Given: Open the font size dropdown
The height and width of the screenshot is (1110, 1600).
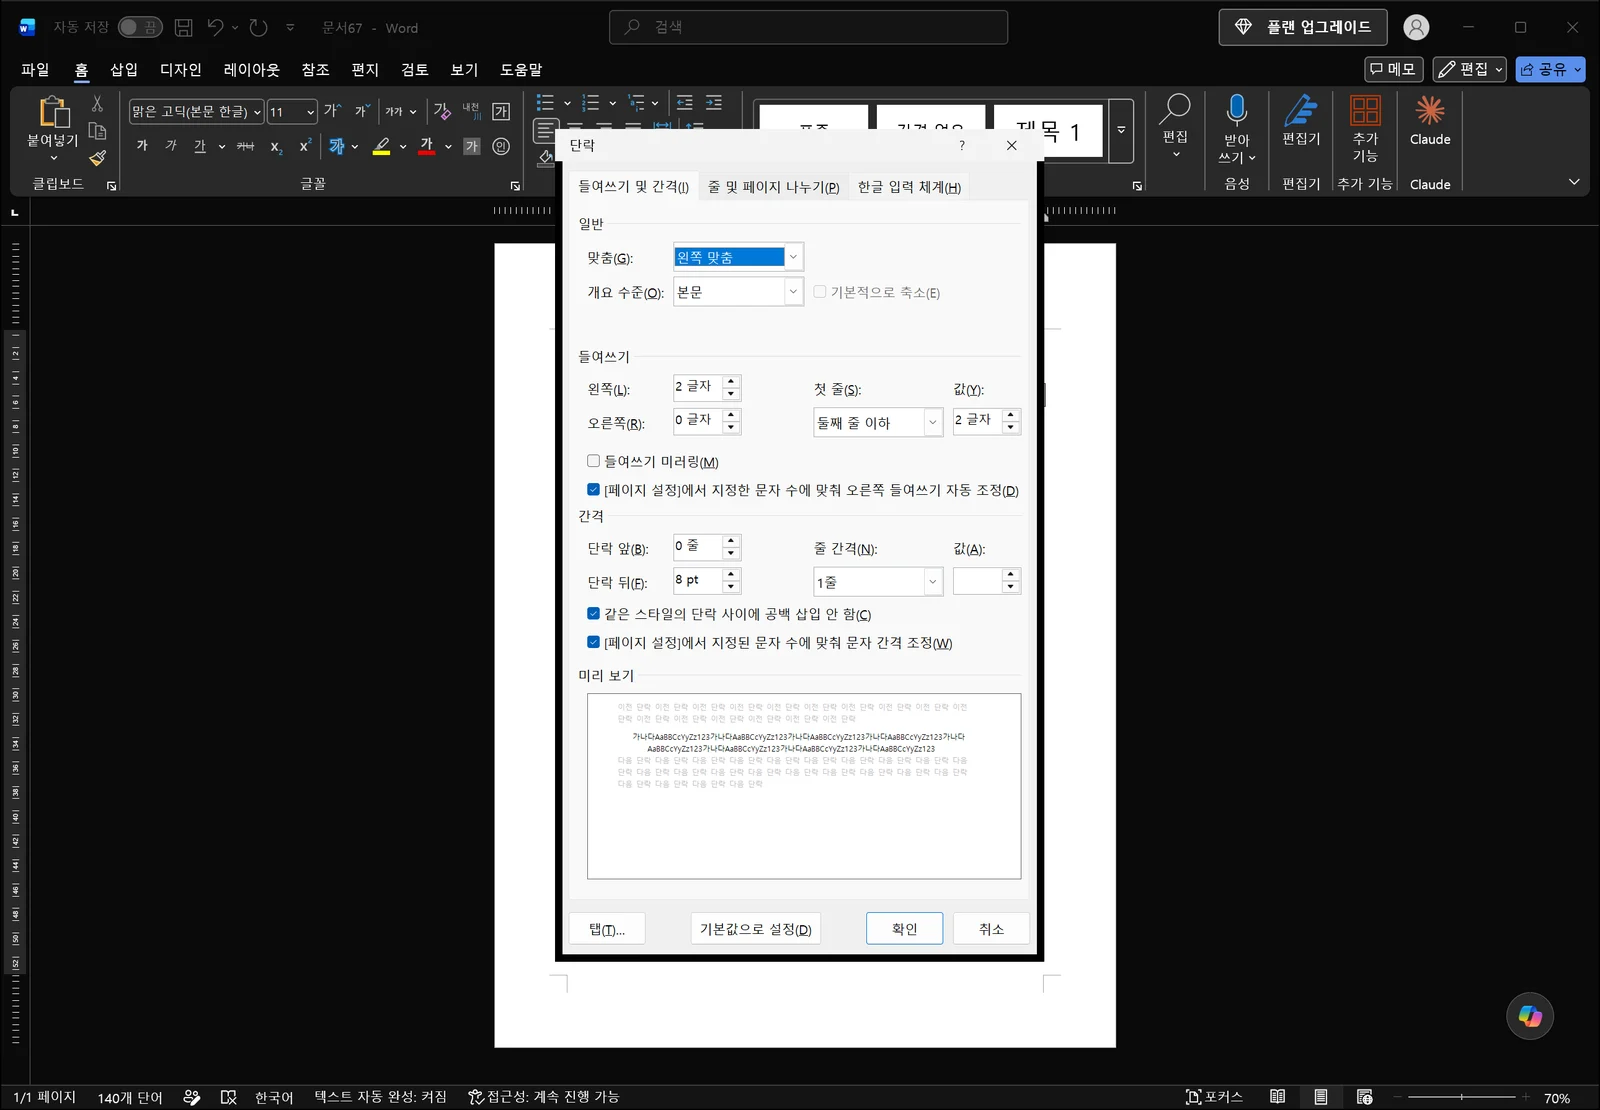Looking at the screenshot, I should pyautogui.click(x=311, y=112).
